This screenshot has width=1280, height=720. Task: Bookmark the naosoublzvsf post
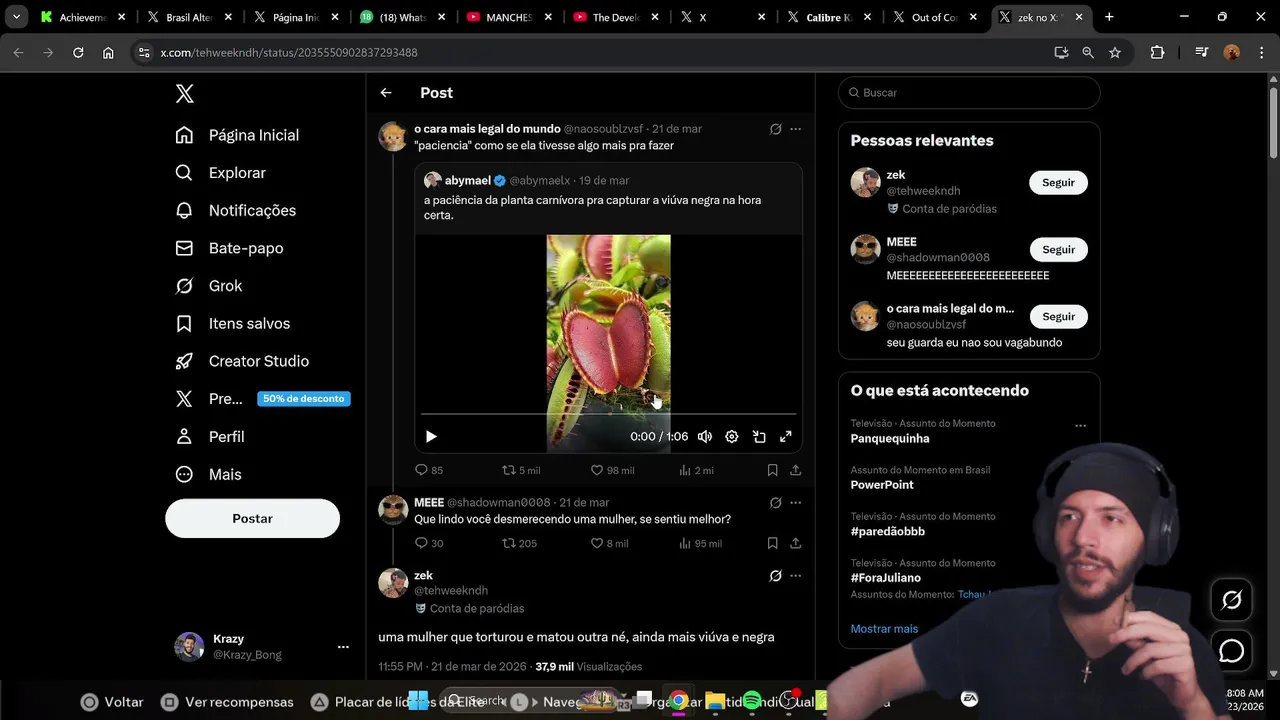pos(772,470)
